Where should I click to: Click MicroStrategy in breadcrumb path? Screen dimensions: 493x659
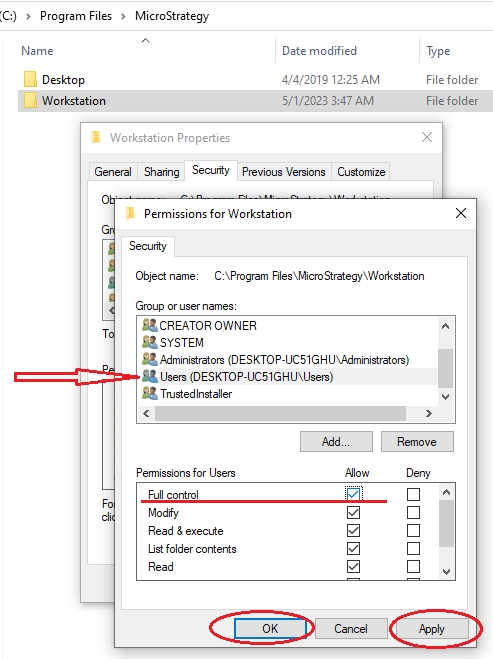172,16
